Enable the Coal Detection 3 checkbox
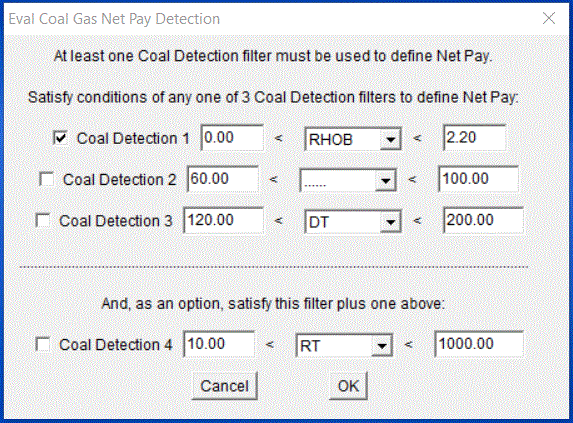573x423 pixels. coord(43,221)
